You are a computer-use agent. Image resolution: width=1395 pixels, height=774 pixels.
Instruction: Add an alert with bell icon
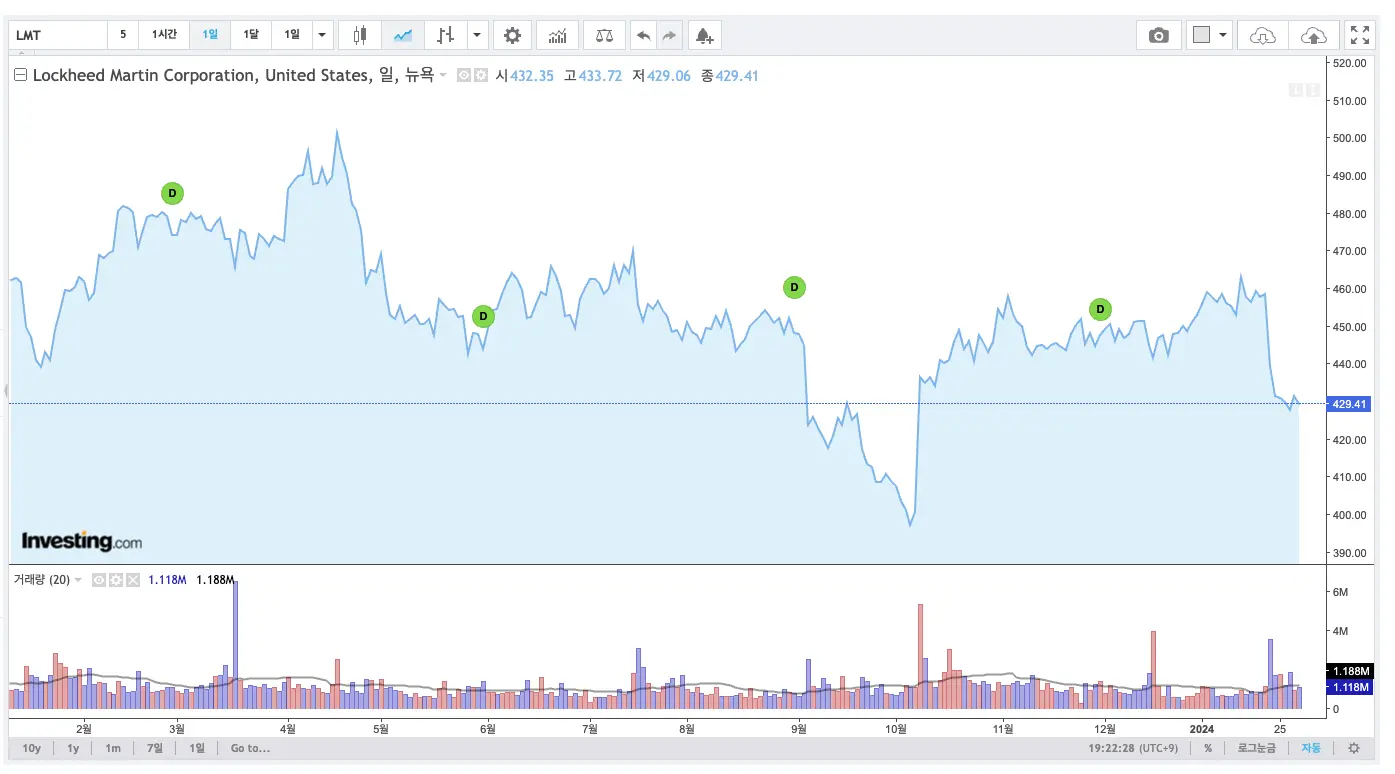[704, 35]
